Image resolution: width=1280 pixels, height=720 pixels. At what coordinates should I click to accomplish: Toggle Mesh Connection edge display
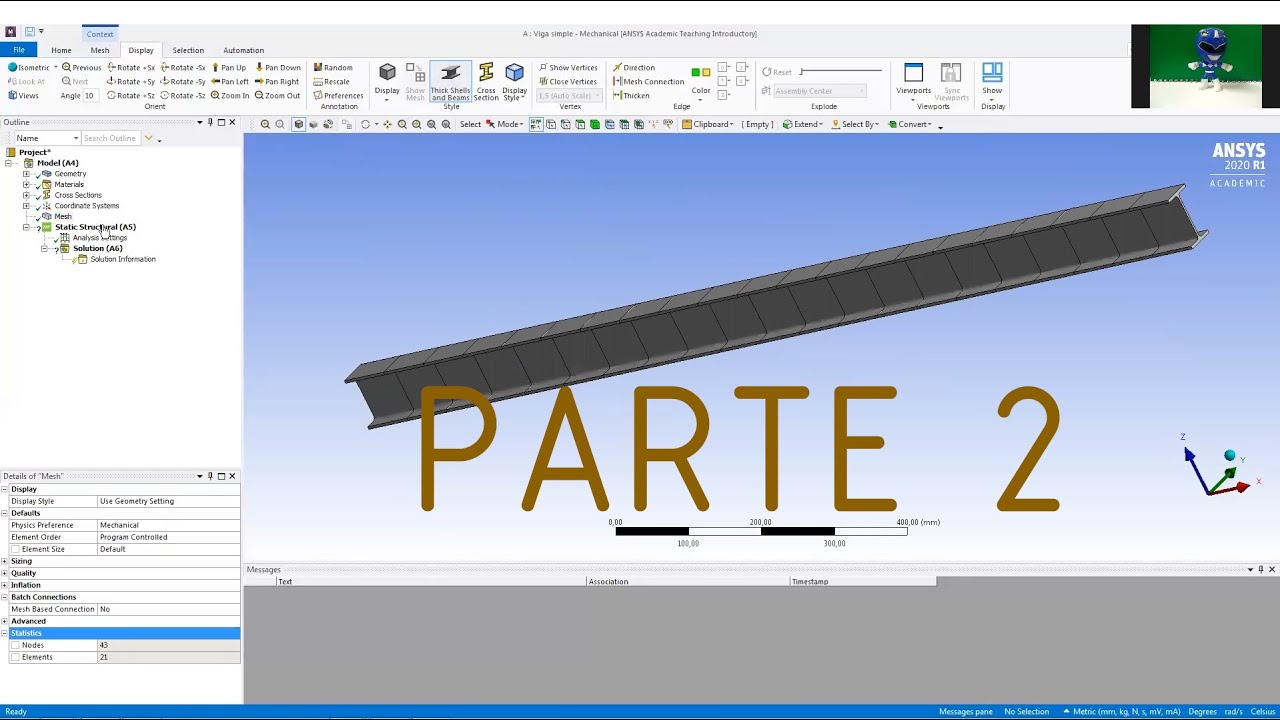(x=649, y=81)
